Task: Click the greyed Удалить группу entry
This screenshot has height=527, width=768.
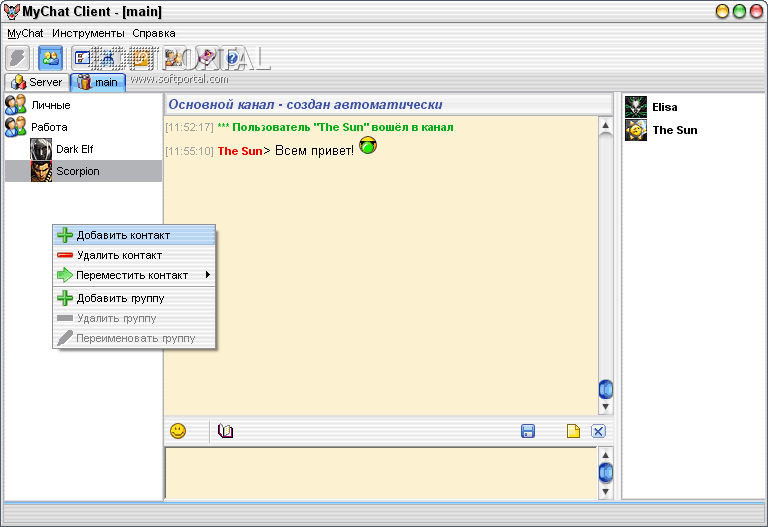Action: click(x=134, y=318)
